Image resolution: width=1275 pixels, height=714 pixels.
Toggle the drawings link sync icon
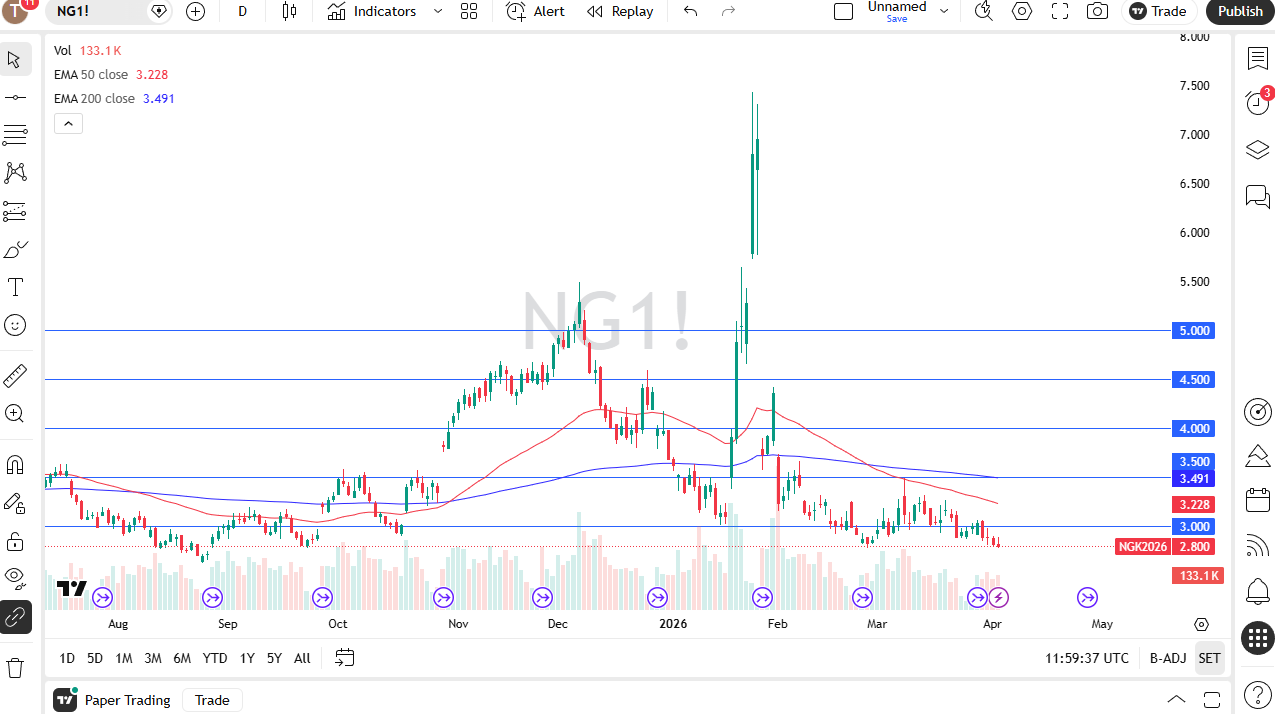pos(15,617)
